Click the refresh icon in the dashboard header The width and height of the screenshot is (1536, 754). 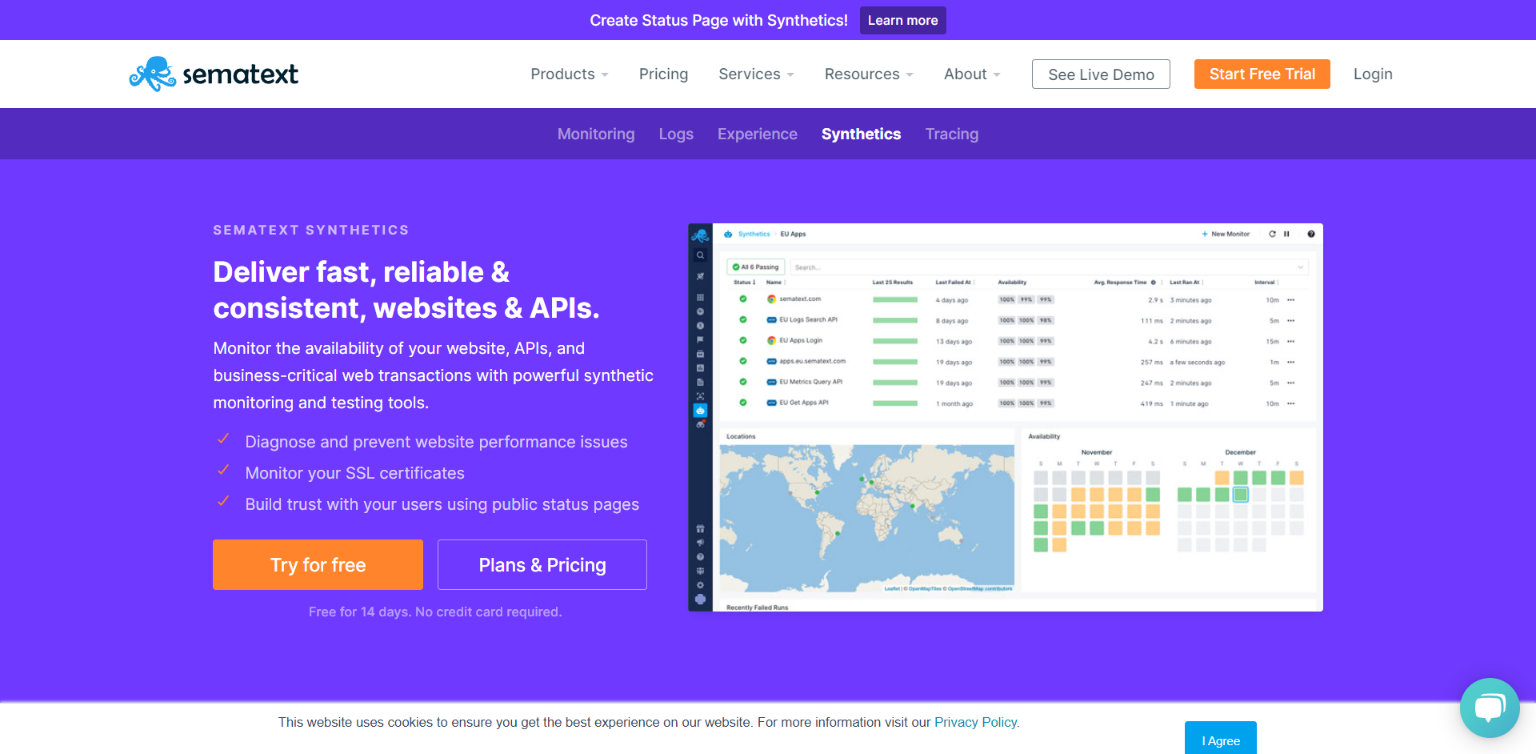[1272, 234]
